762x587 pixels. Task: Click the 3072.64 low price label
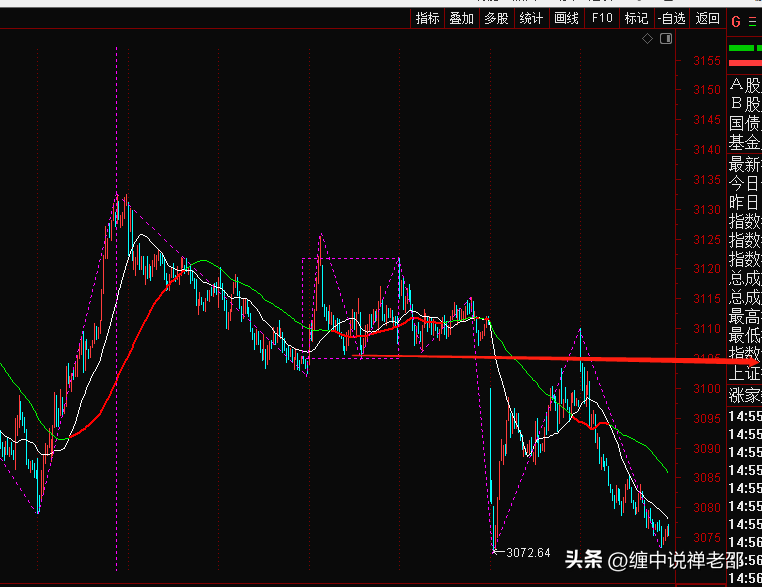(528, 553)
